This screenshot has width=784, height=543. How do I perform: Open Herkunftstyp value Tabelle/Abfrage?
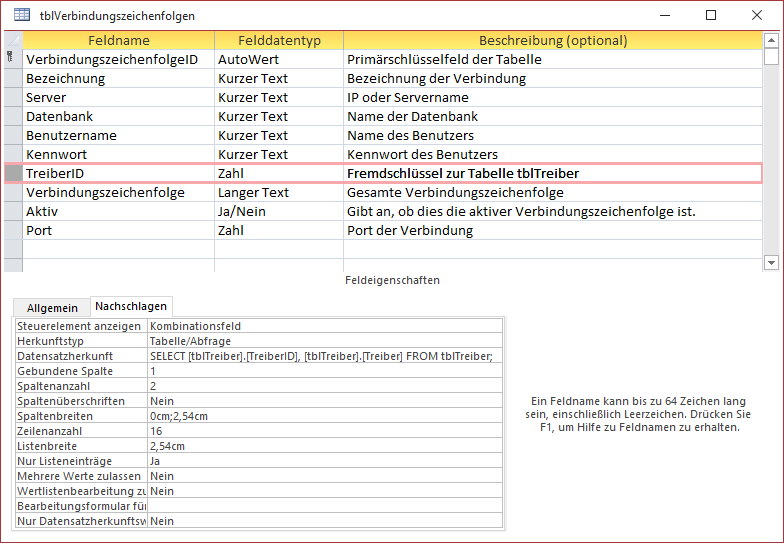(325, 341)
